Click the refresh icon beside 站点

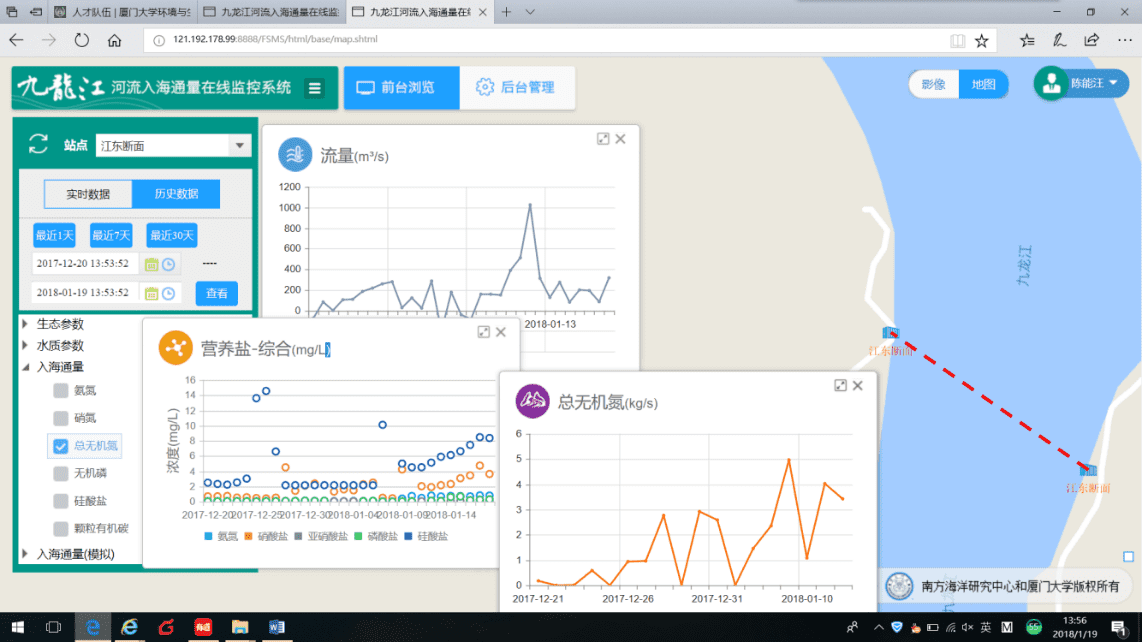point(38,144)
